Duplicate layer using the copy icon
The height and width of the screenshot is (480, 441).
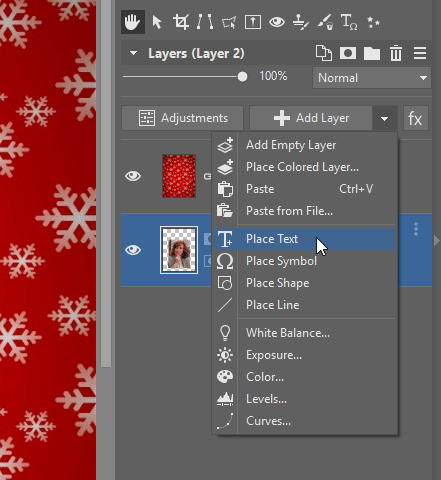324,53
